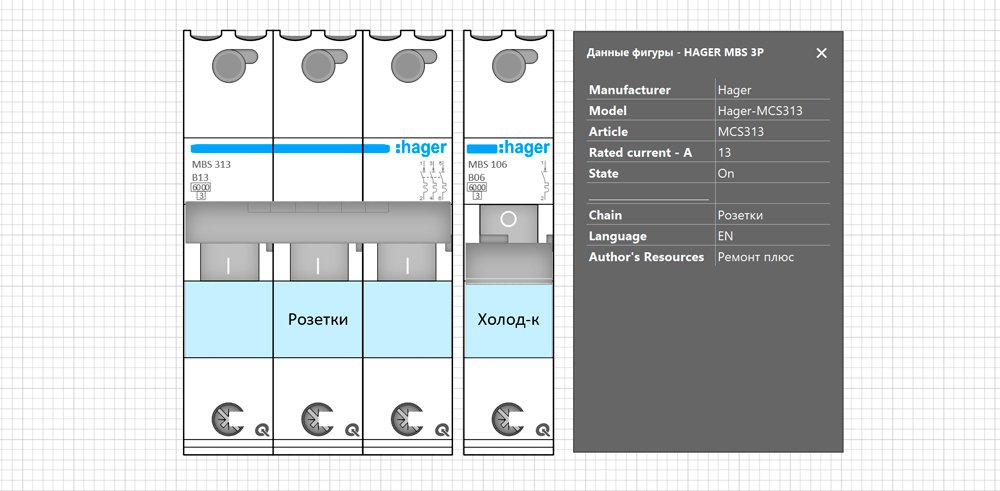The height and width of the screenshot is (491, 1000).
Task: Edit Rated current value 13
Action: coord(724,153)
